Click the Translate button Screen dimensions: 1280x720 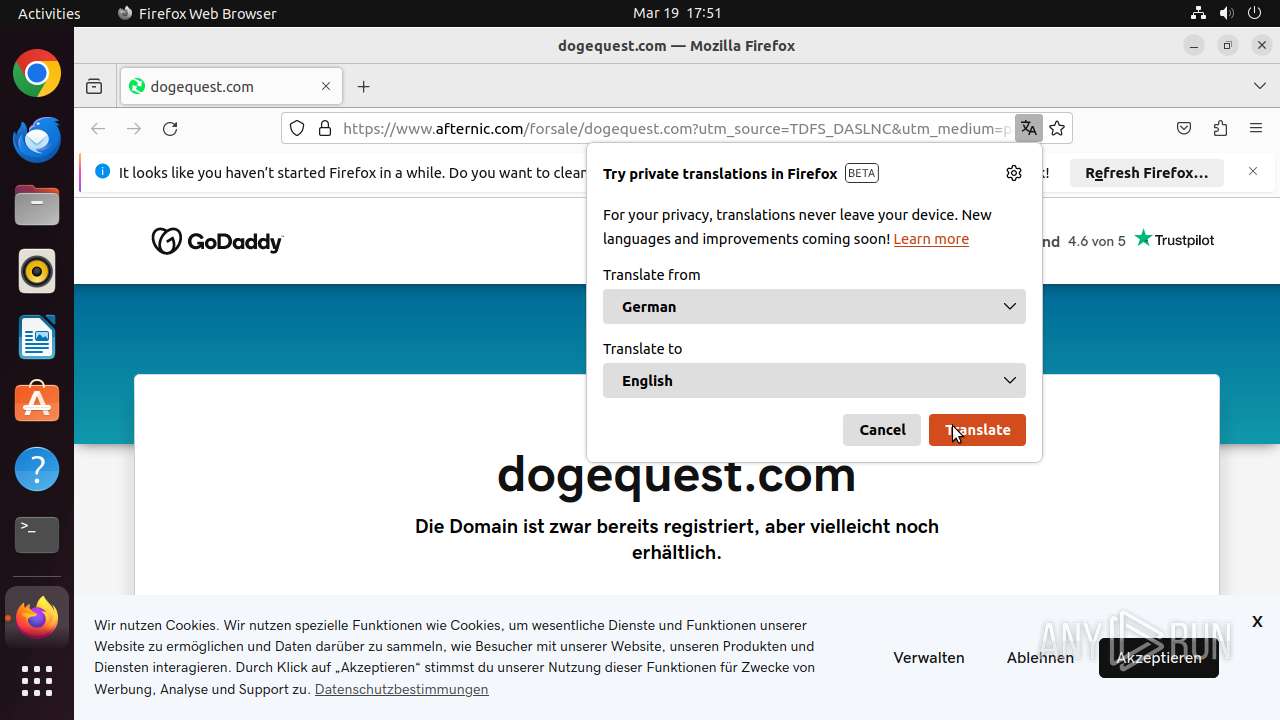(977, 430)
